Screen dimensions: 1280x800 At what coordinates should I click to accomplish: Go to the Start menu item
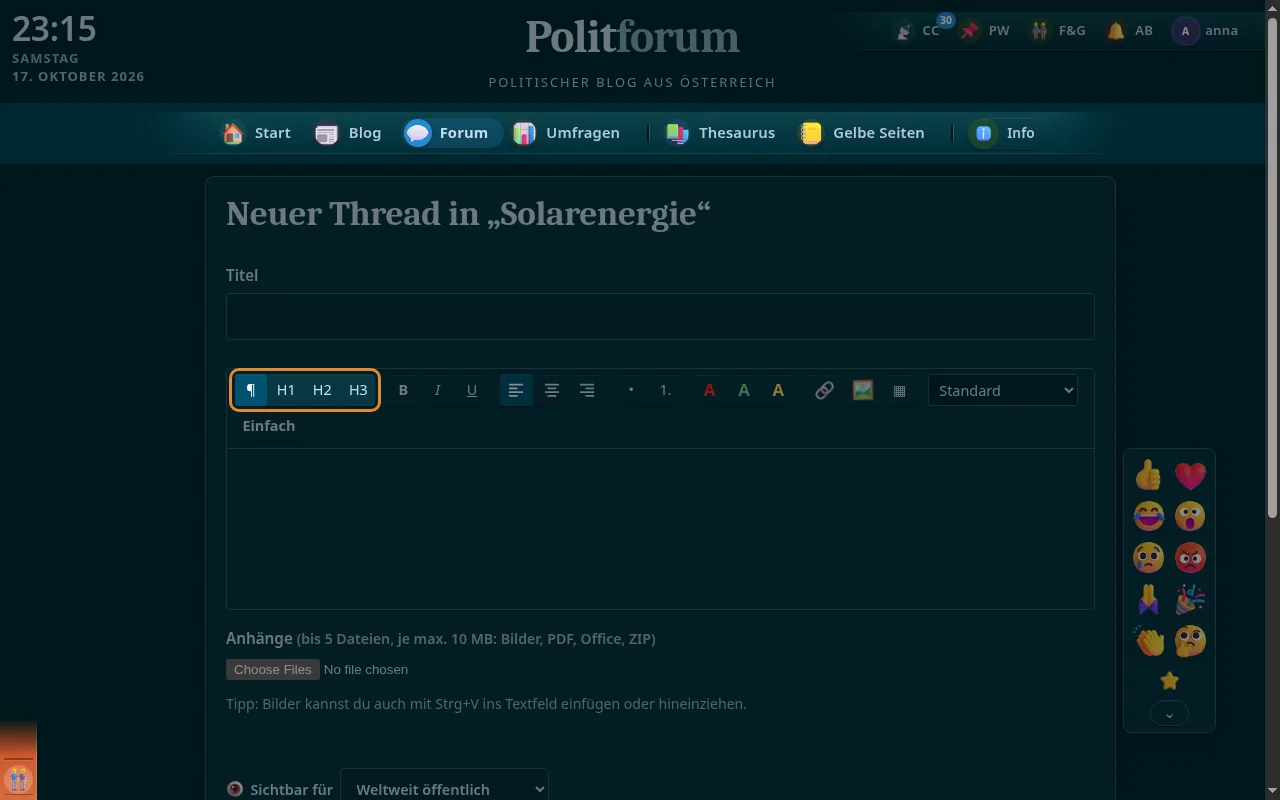(x=256, y=133)
